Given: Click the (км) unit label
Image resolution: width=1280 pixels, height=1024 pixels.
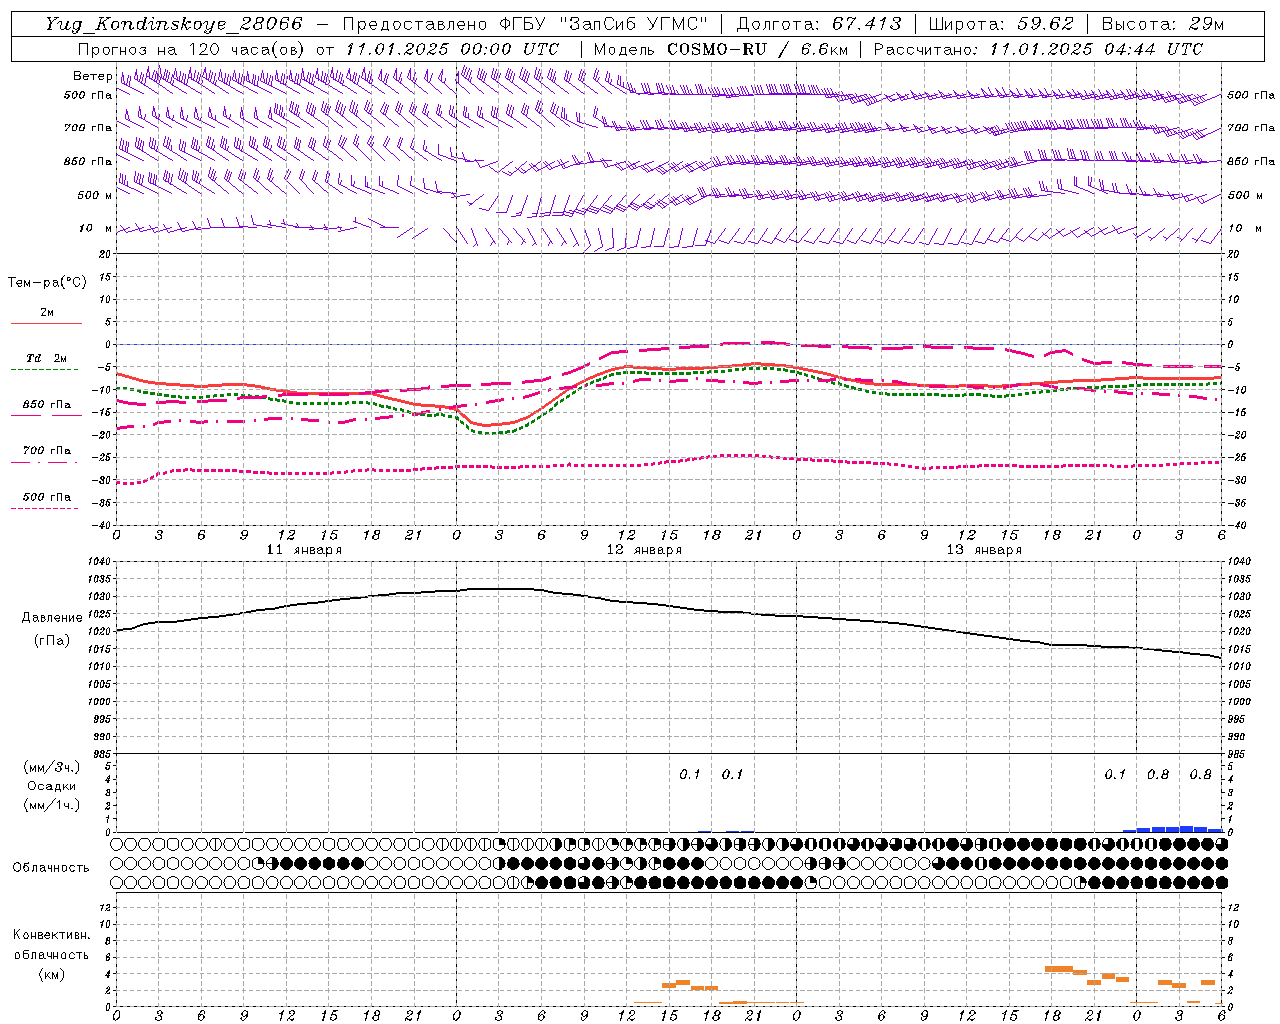Looking at the screenshot, I should [52, 974].
